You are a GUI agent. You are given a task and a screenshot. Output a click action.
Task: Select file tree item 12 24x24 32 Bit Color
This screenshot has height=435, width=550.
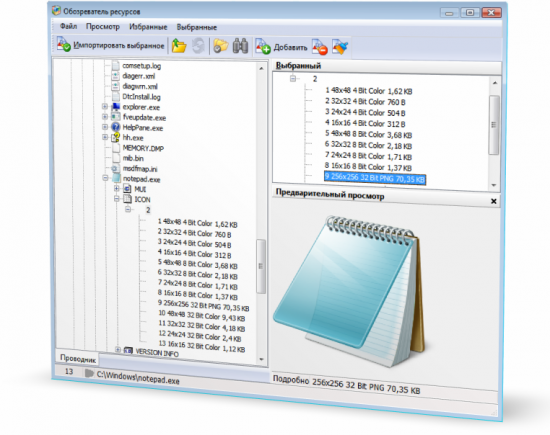click(x=200, y=336)
